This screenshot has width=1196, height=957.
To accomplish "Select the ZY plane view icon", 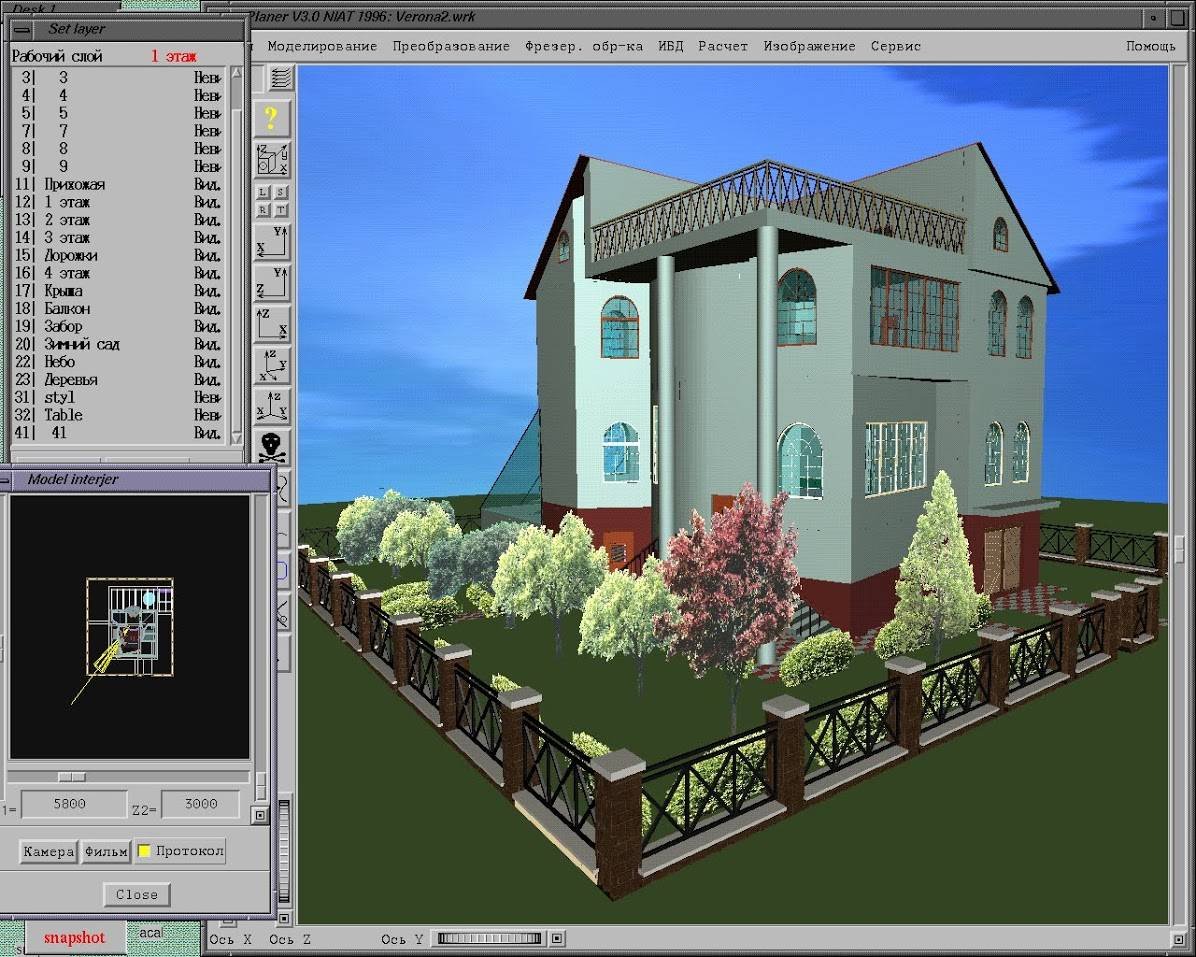I will point(272,283).
